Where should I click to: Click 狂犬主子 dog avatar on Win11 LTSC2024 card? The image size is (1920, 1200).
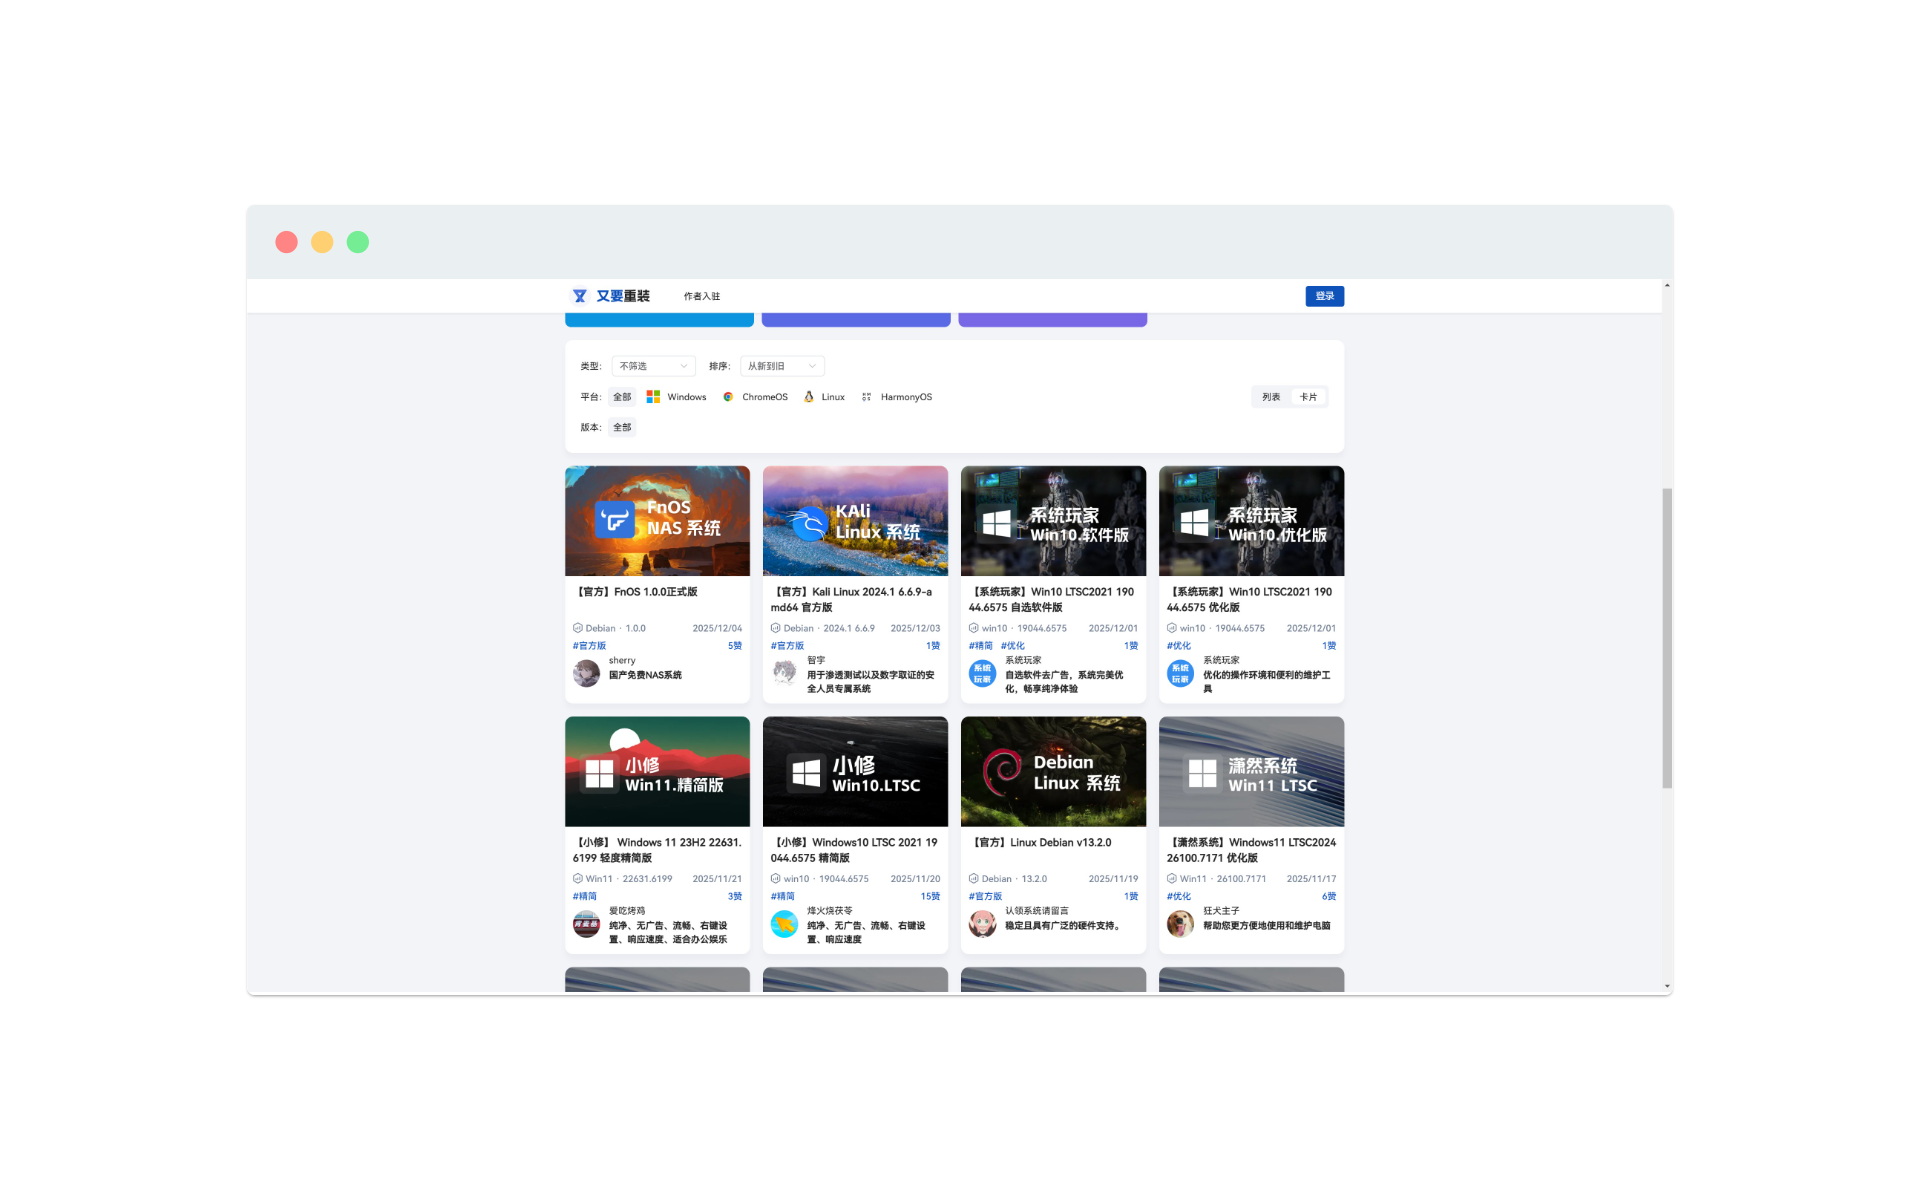1180,924
